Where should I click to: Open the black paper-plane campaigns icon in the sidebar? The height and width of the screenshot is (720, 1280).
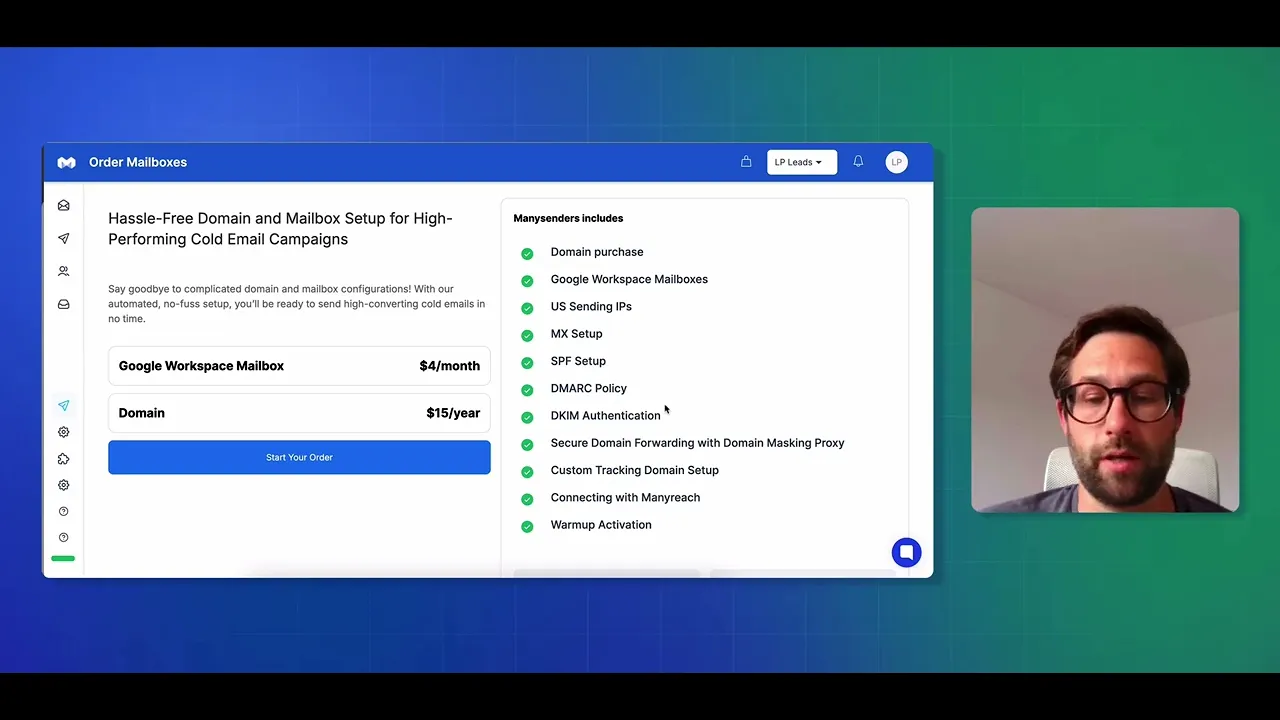tap(64, 238)
